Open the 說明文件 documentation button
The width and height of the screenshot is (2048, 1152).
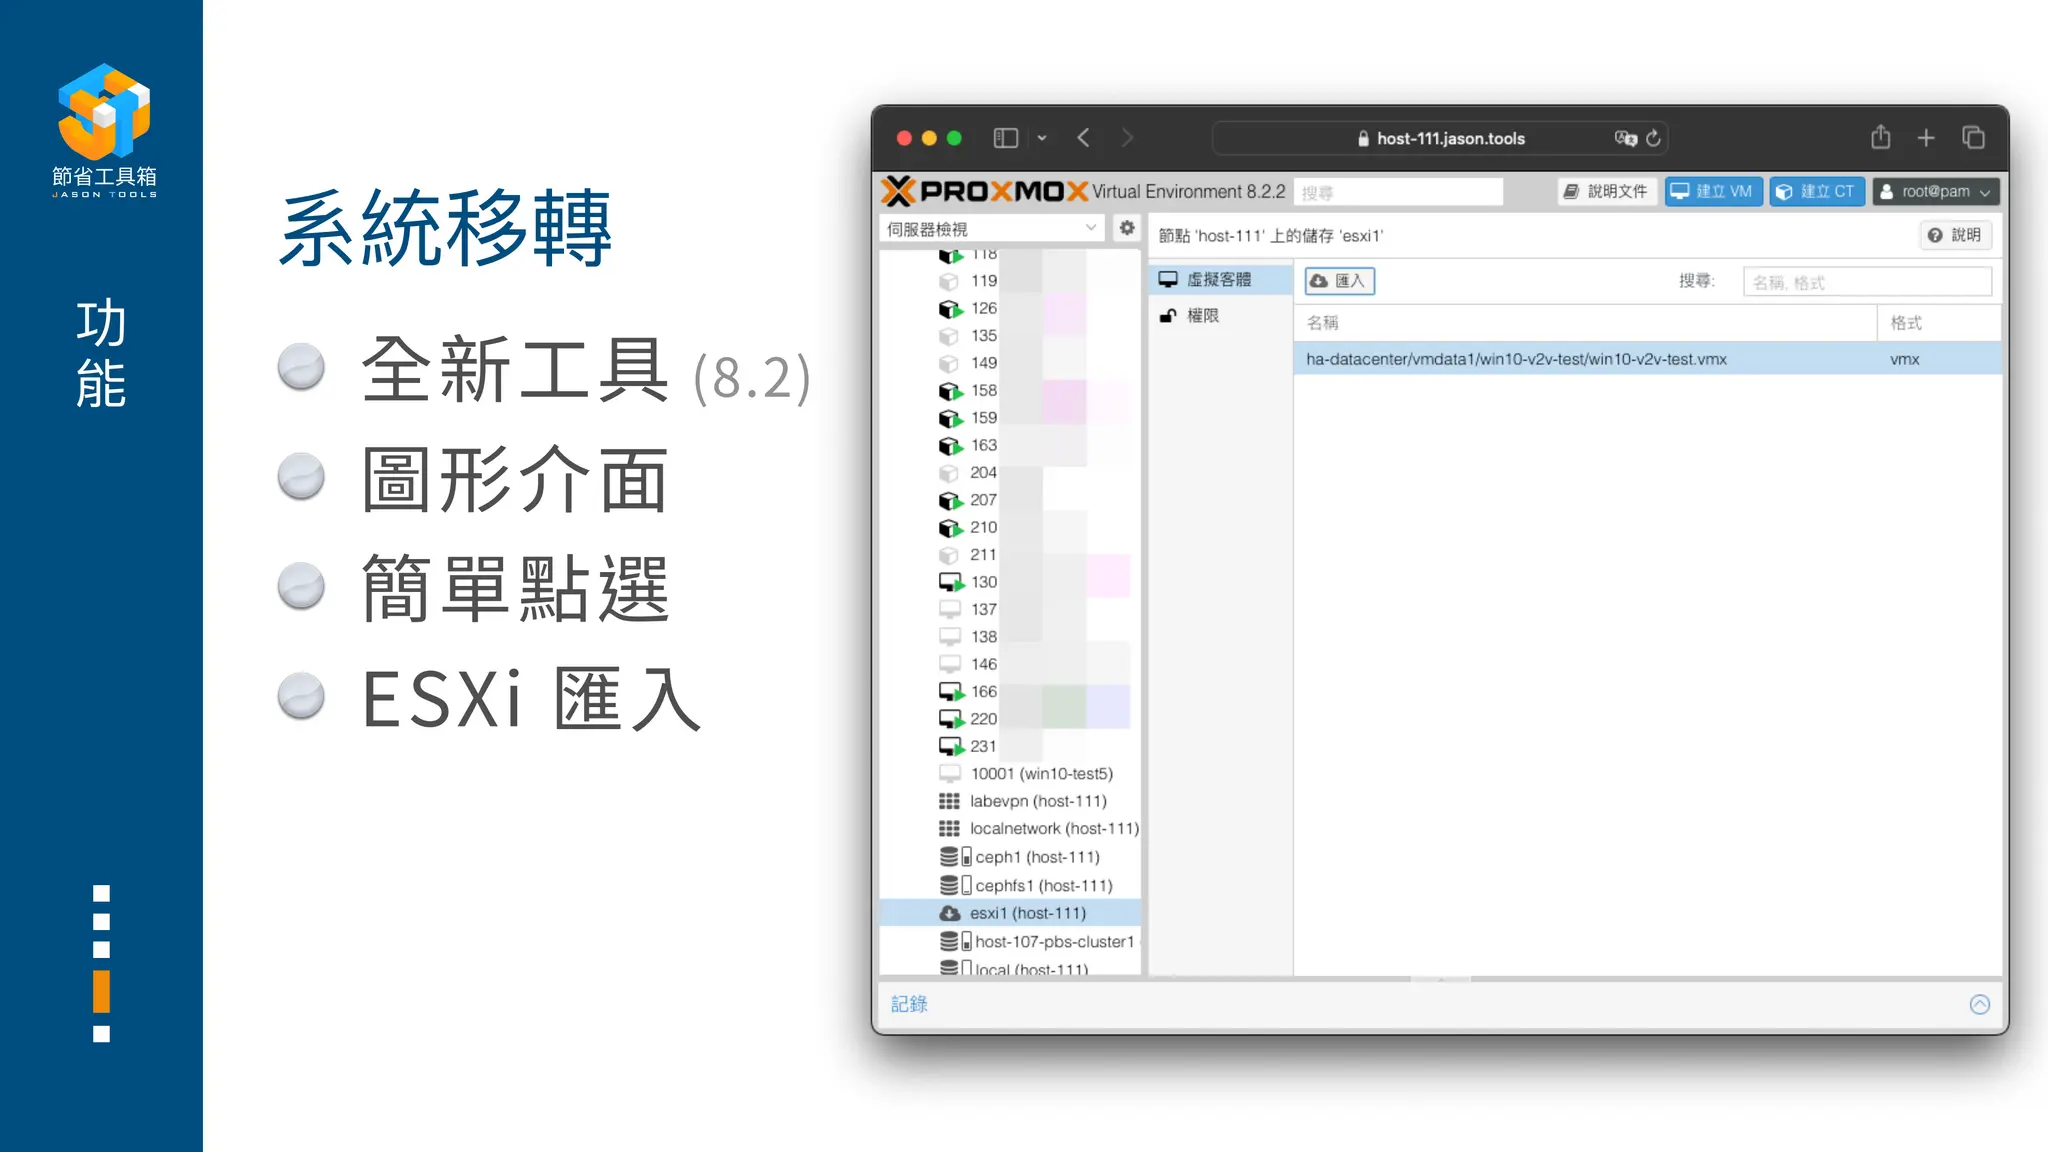click(1606, 191)
